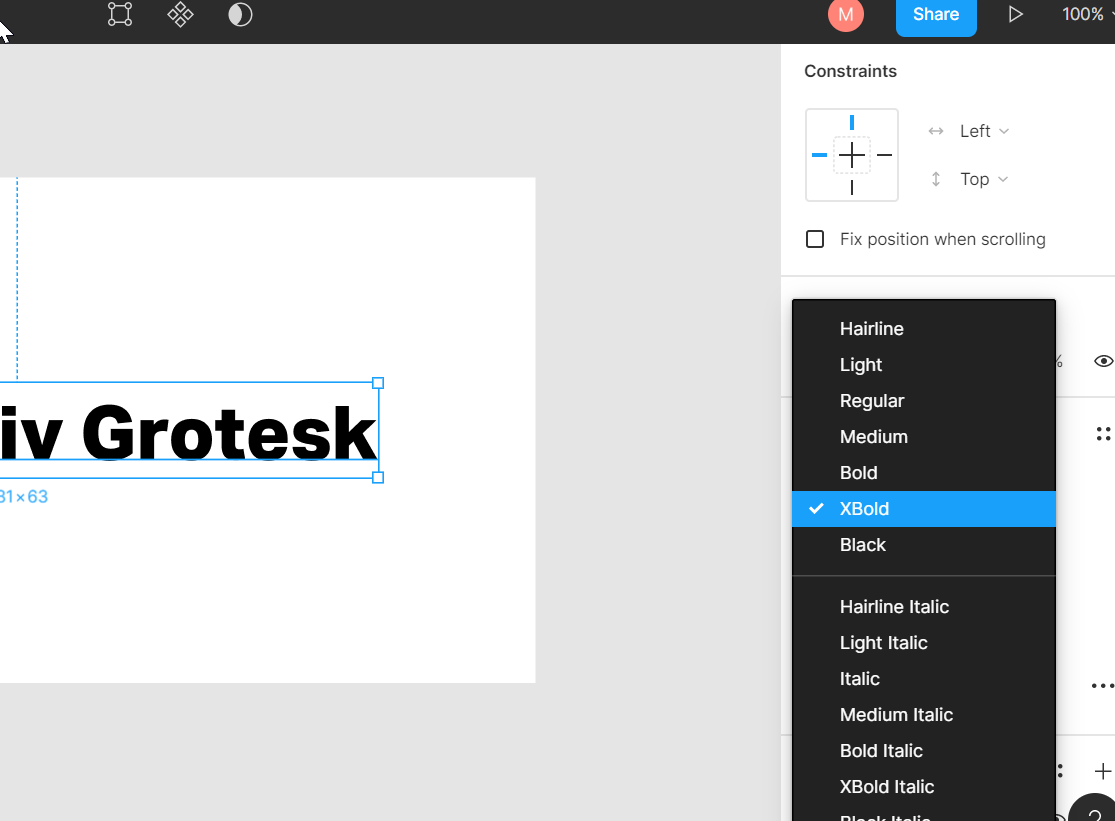Toggle the top constraint in the constraints widget
Viewport: 1115px width, 821px height.
point(851,121)
